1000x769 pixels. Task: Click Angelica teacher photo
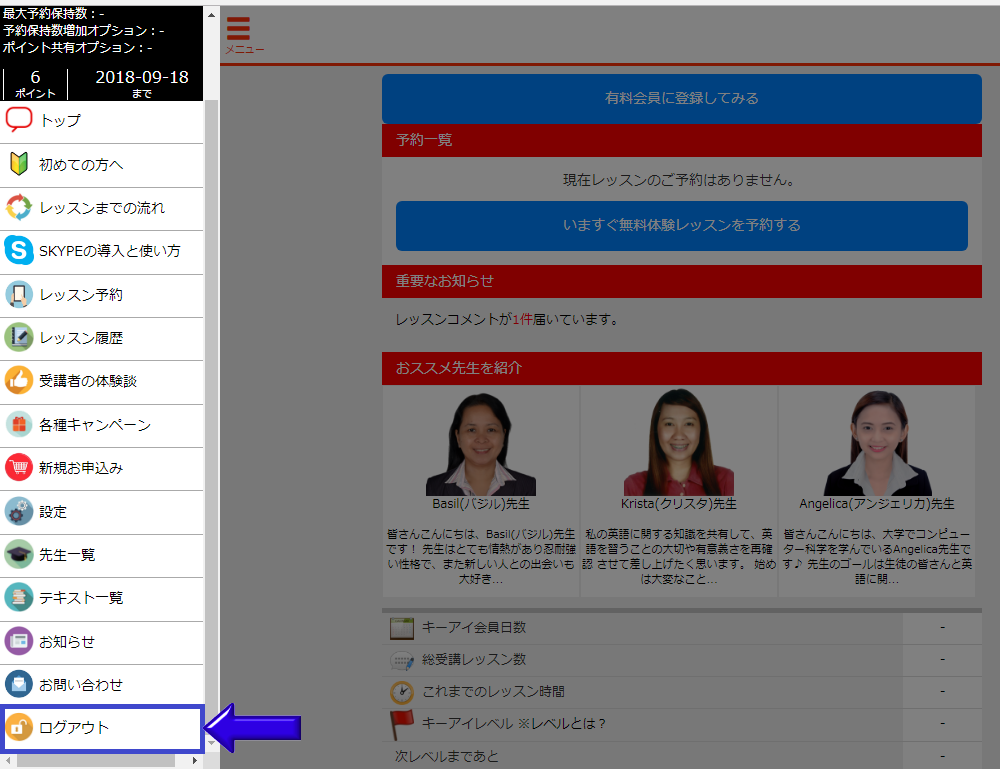point(878,443)
